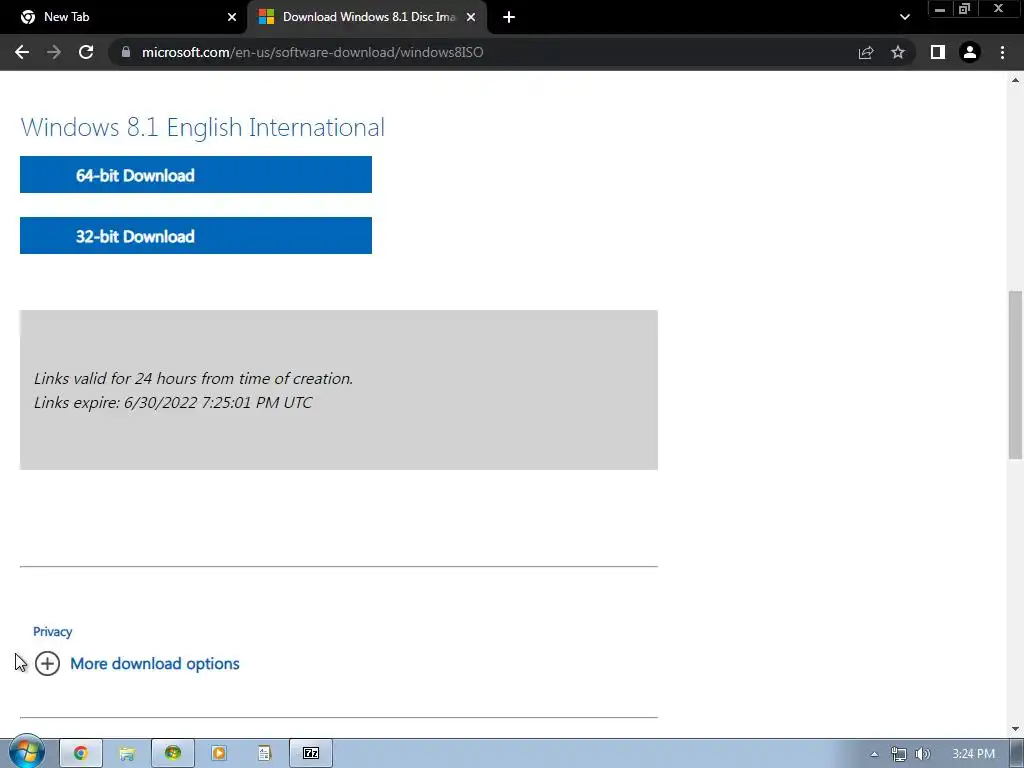Click the green globe browser taskbar icon
This screenshot has height=768, width=1024.
tap(173, 753)
